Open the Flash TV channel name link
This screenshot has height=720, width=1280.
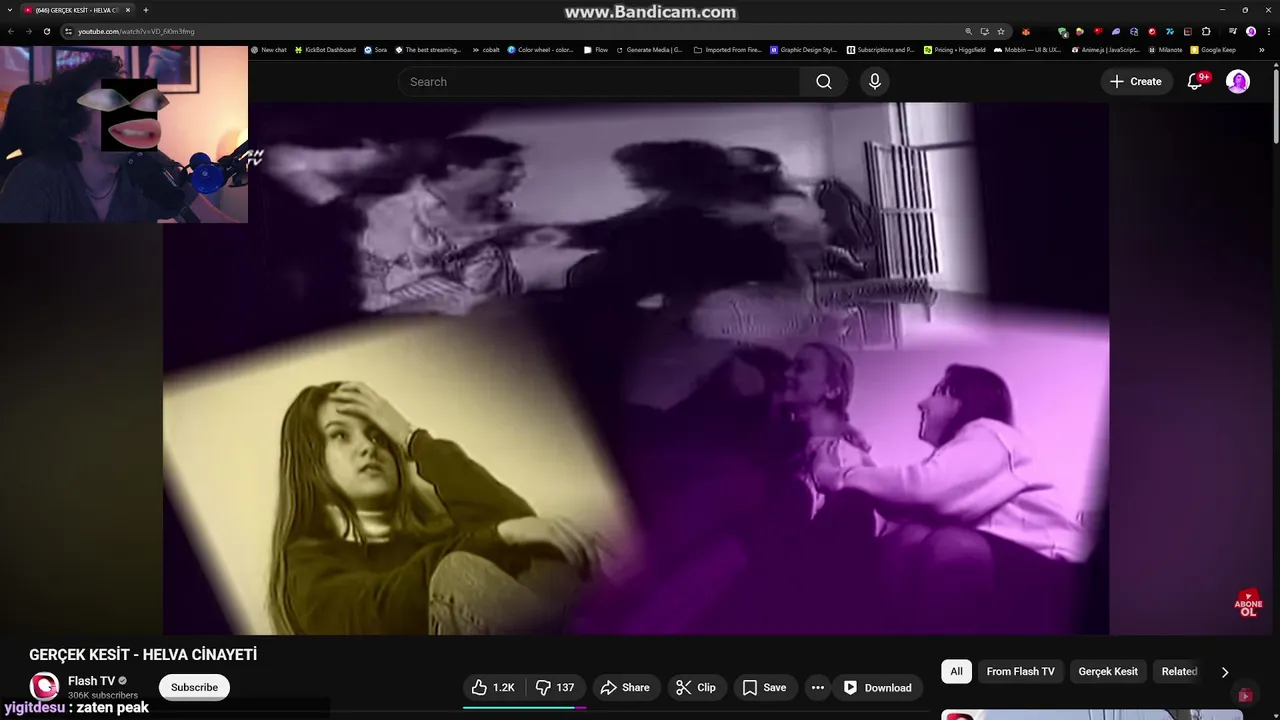[91, 681]
